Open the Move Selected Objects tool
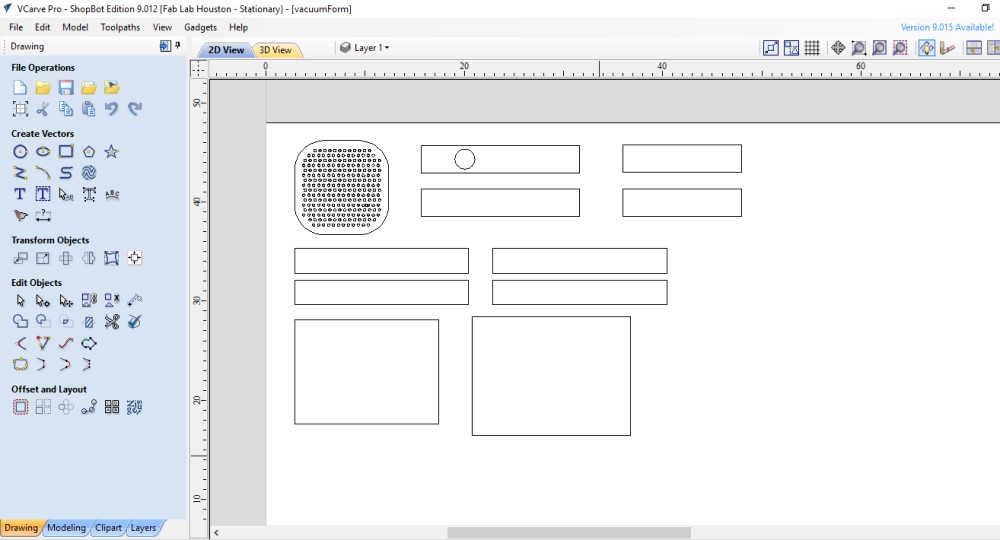This screenshot has width=1000, height=540. click(x=20, y=258)
